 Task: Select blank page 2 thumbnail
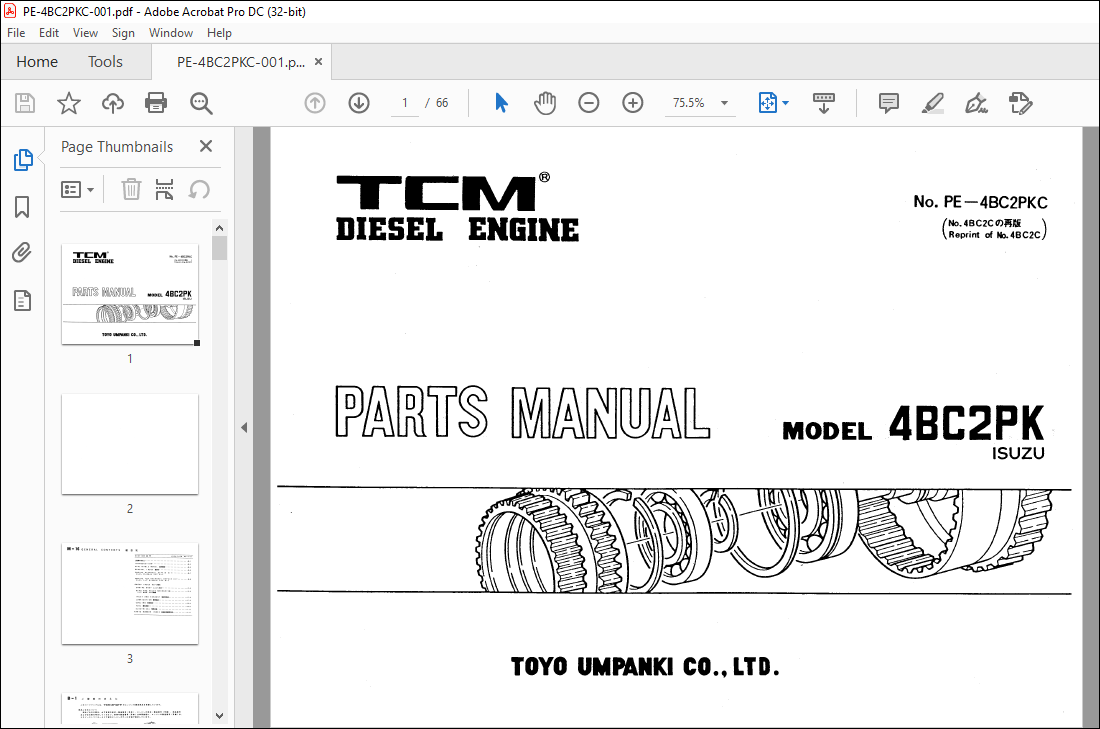coord(130,444)
